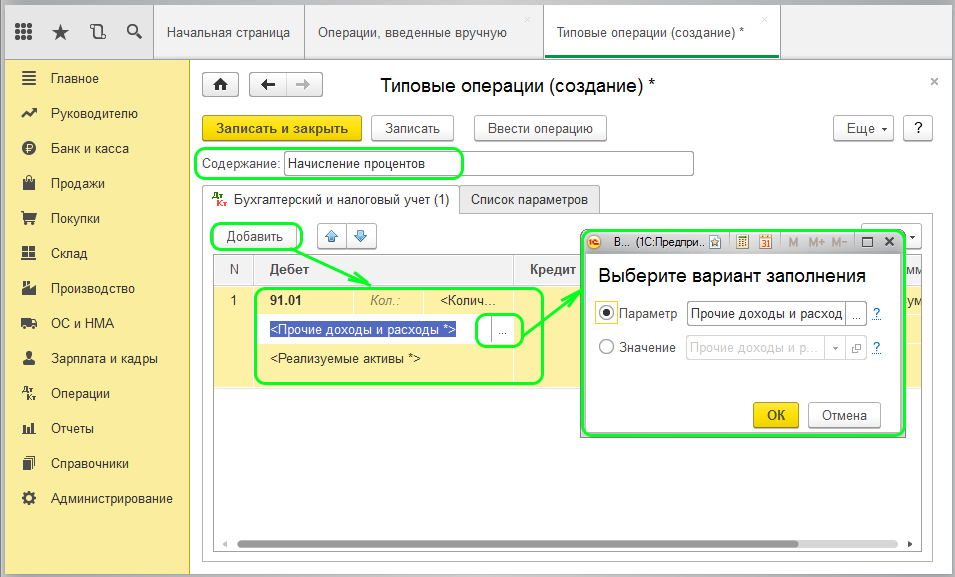Click the Содержание input field
Viewport: 955px width, 577px height.
pyautogui.click(x=488, y=163)
